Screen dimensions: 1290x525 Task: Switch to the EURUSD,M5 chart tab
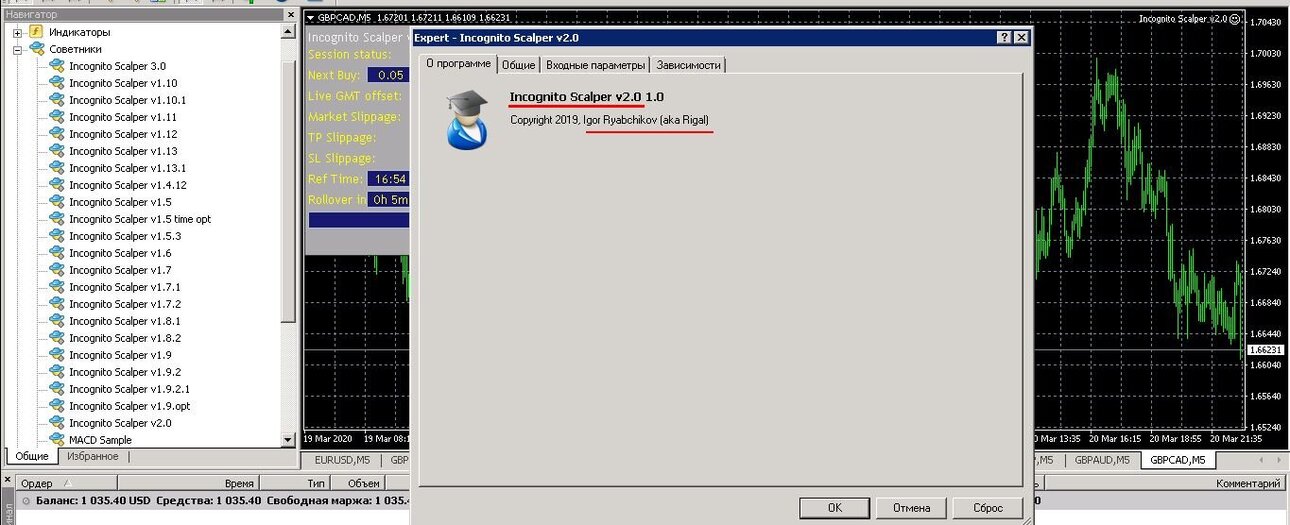[343, 460]
